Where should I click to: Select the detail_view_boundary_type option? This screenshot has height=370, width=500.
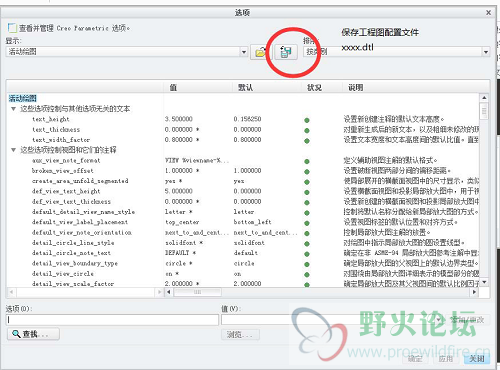[75, 263]
